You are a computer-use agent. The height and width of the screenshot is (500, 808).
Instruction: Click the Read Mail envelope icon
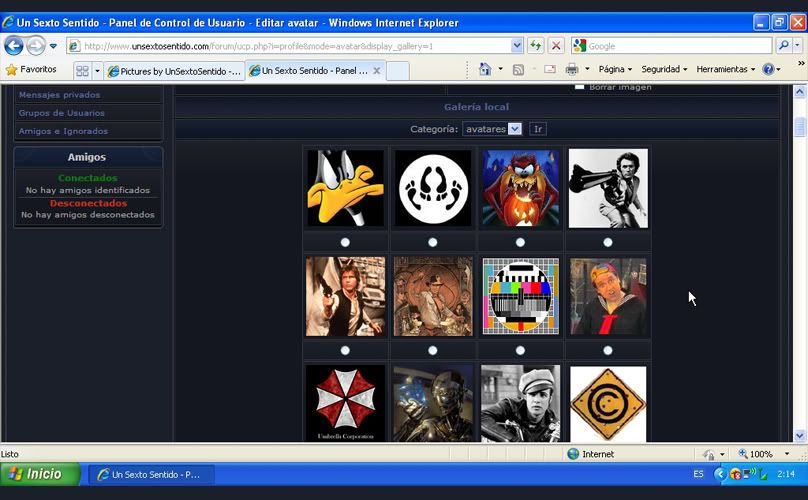click(x=550, y=69)
